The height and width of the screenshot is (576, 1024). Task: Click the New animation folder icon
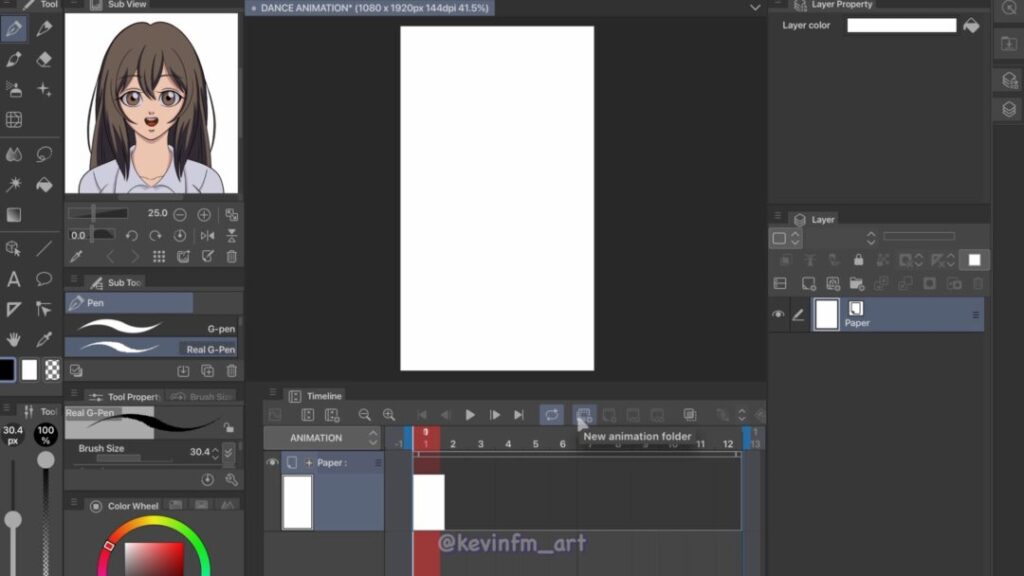click(583, 415)
